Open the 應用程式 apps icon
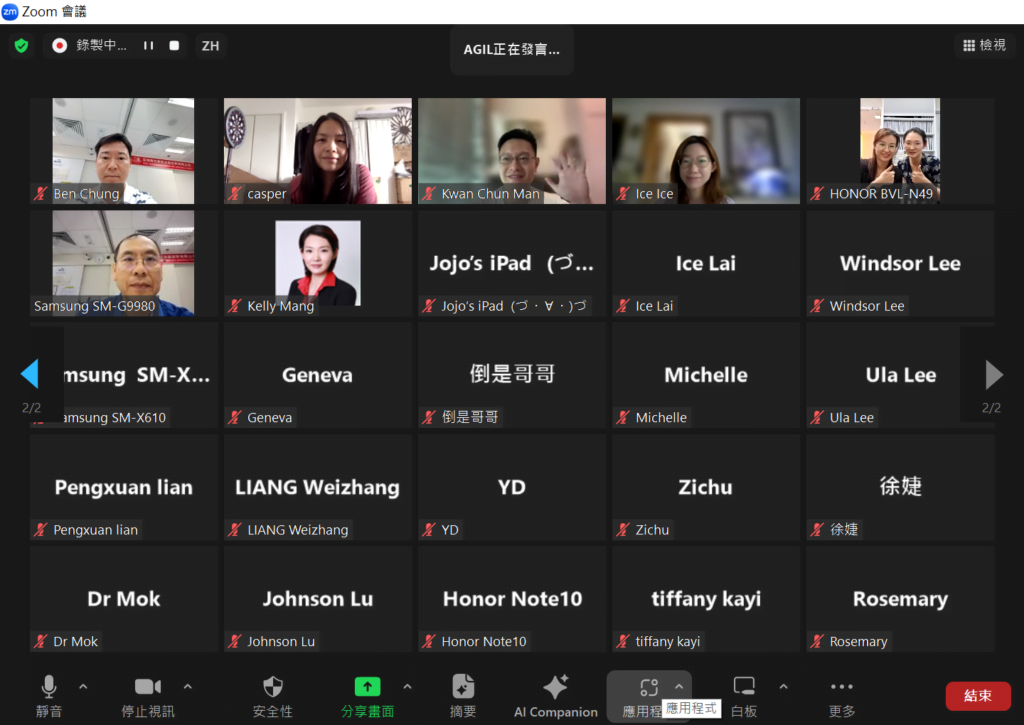1024x725 pixels. [x=648, y=687]
